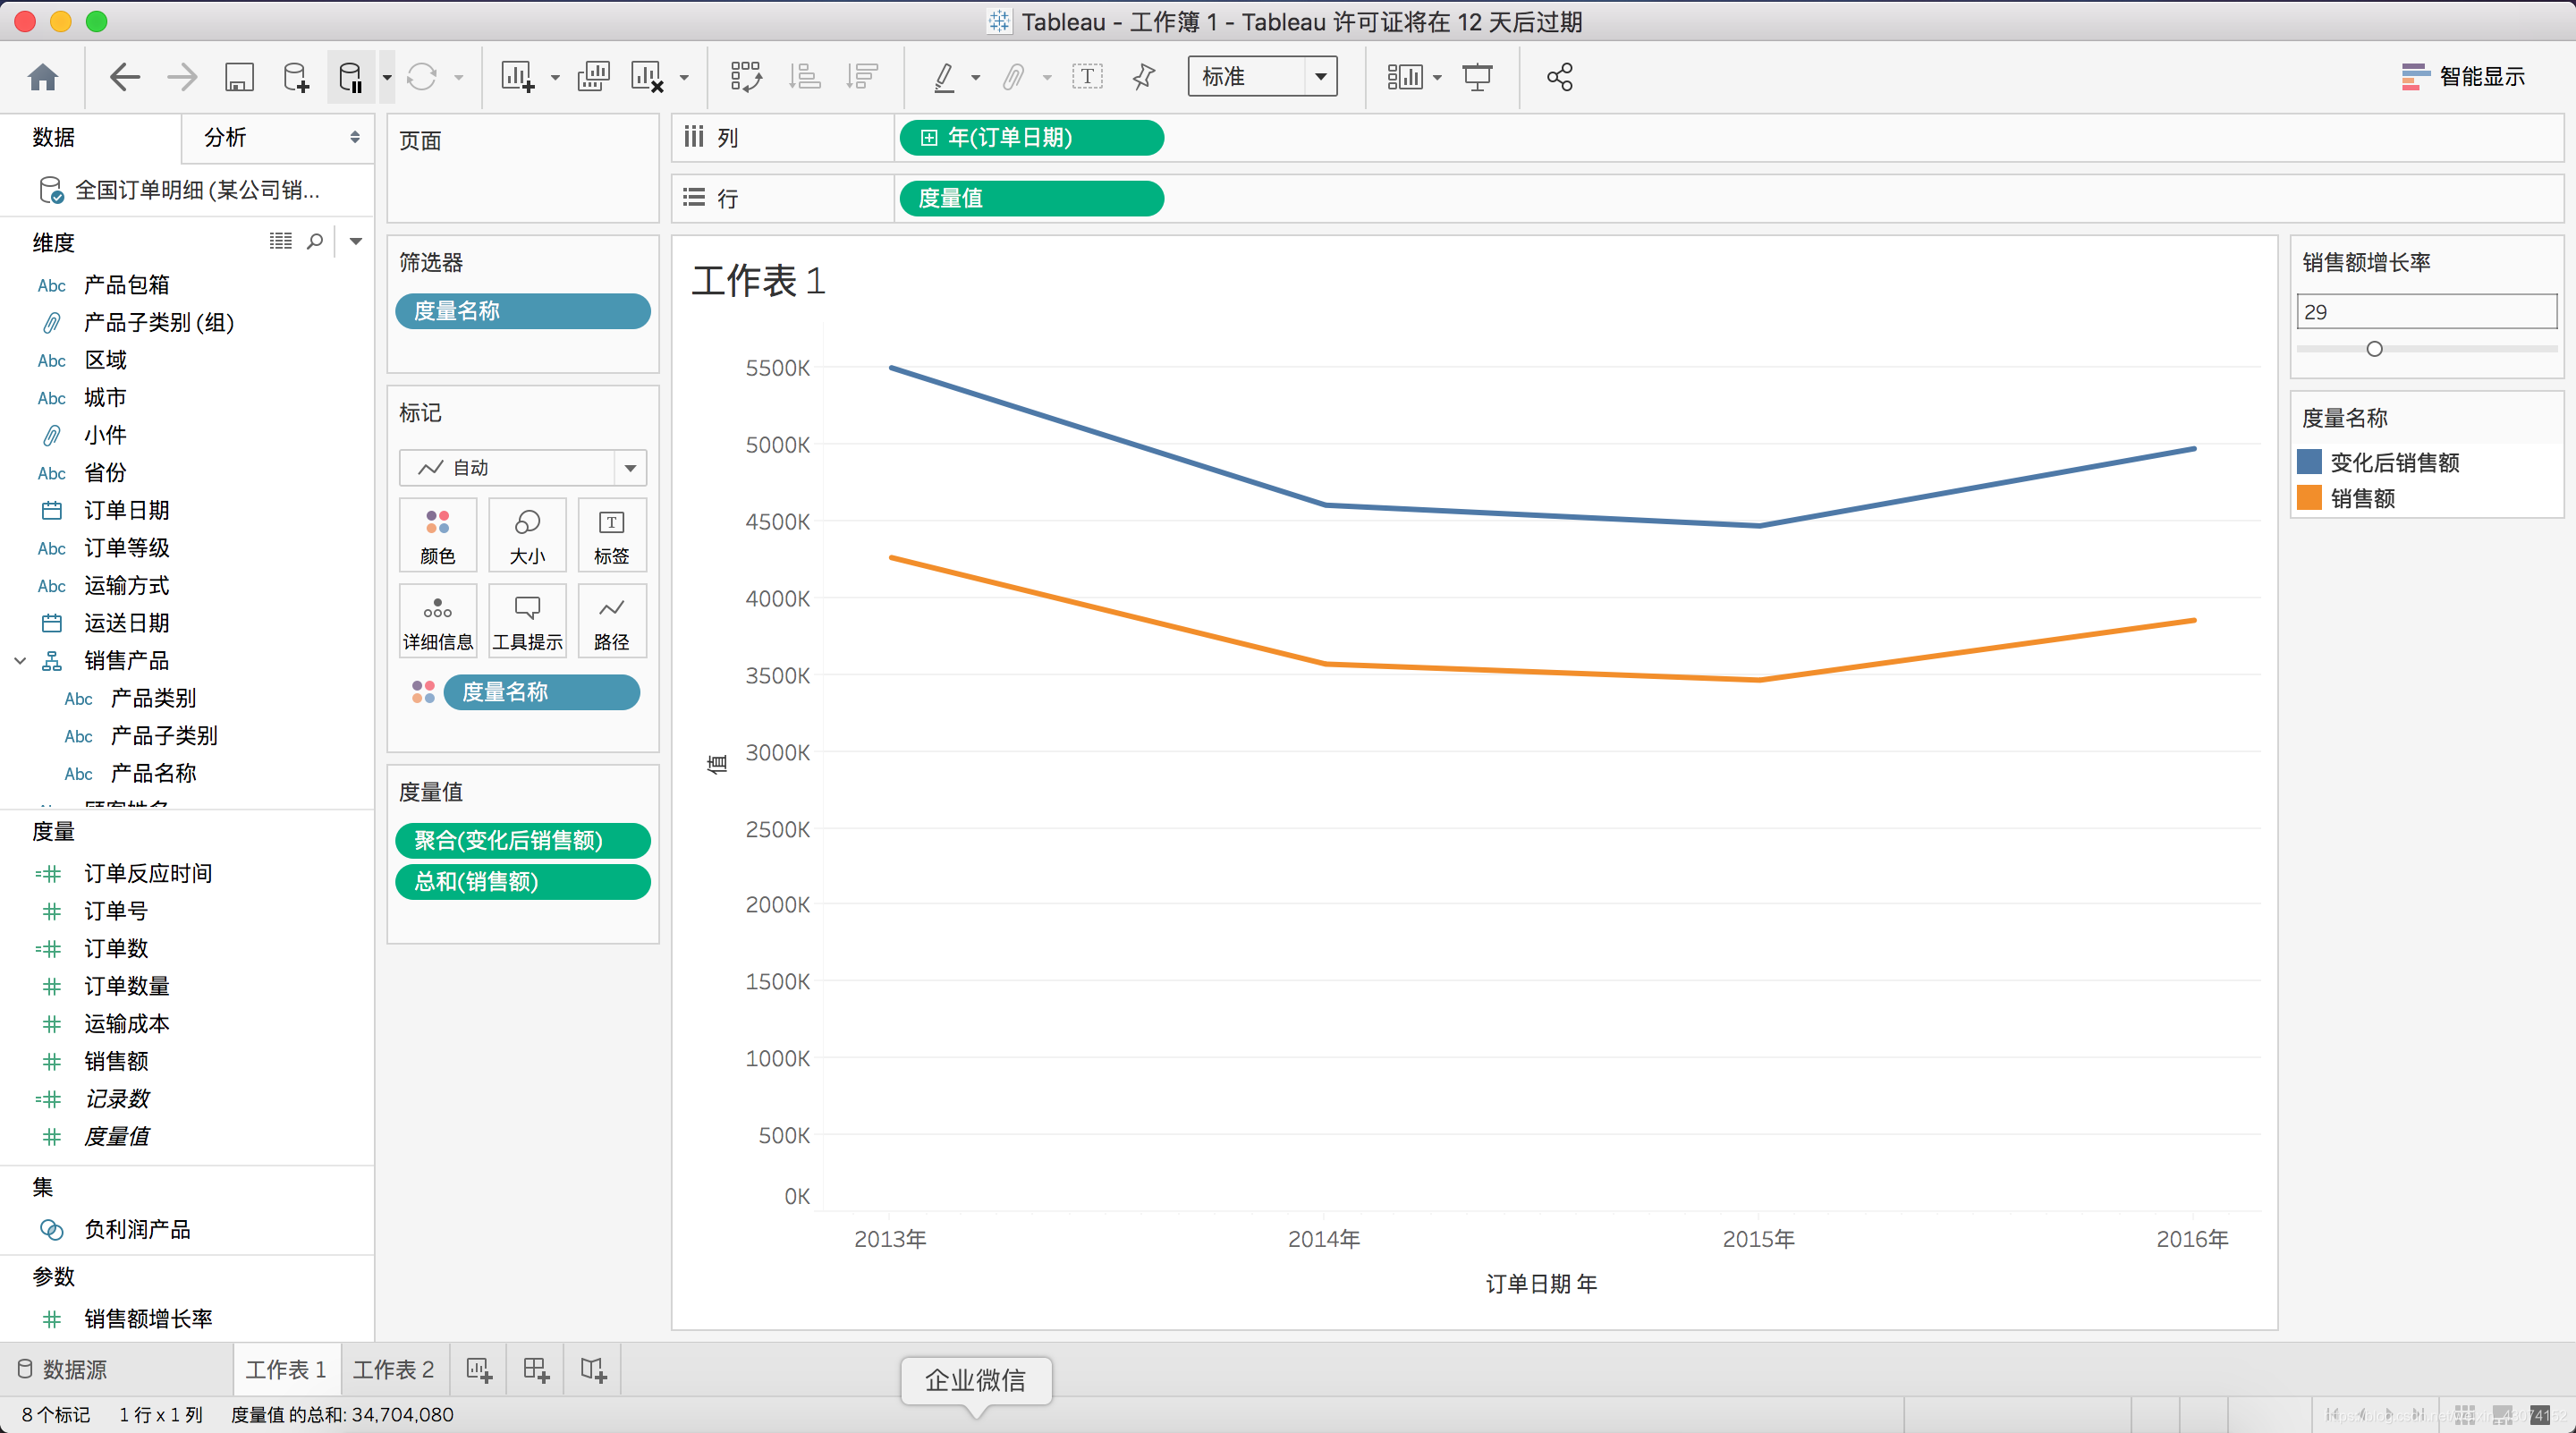Click the 工具提示 tooltip marks button
This screenshot has height=1433, width=2576.
coord(527,622)
